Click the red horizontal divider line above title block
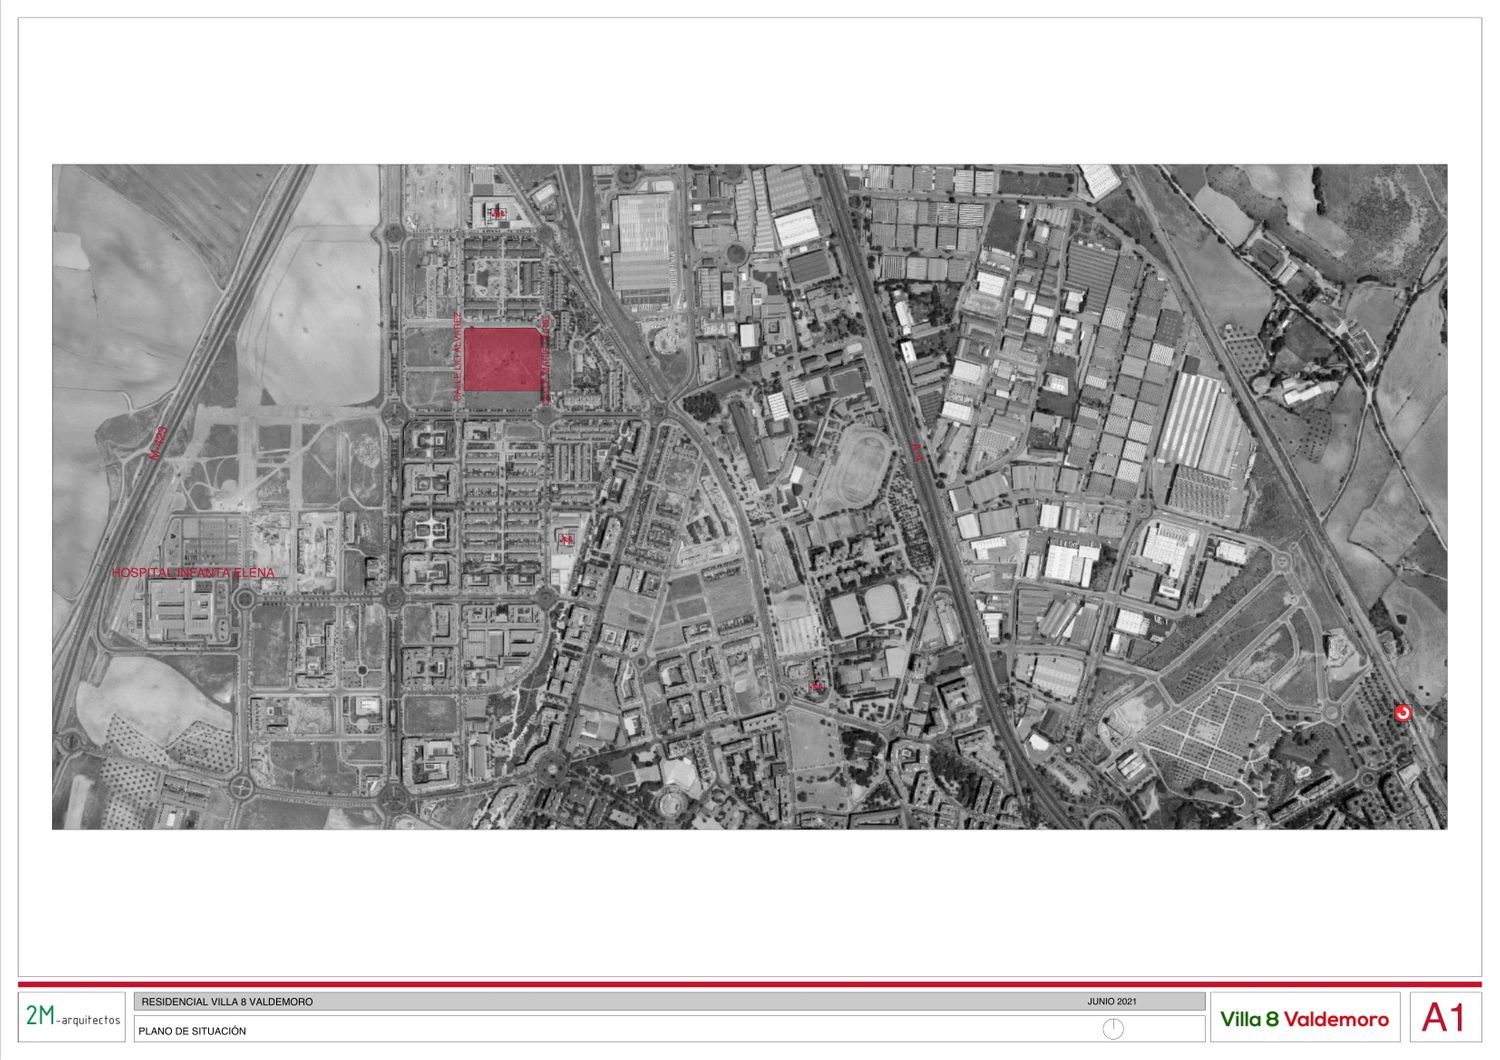The width and height of the screenshot is (1500, 1060). tap(750, 984)
